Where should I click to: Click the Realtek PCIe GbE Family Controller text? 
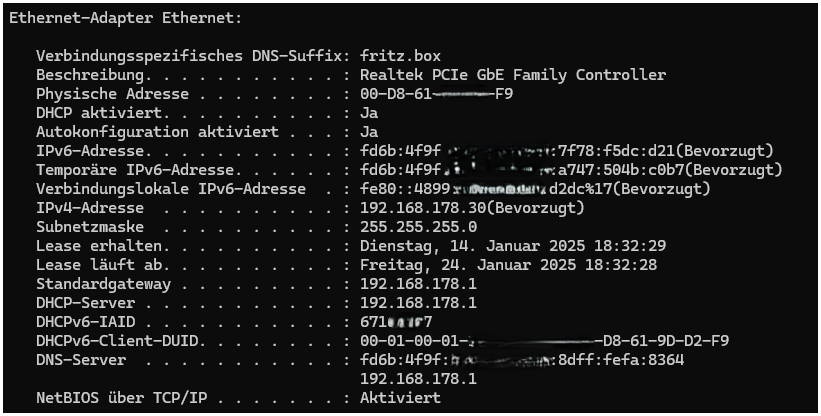coord(512,75)
